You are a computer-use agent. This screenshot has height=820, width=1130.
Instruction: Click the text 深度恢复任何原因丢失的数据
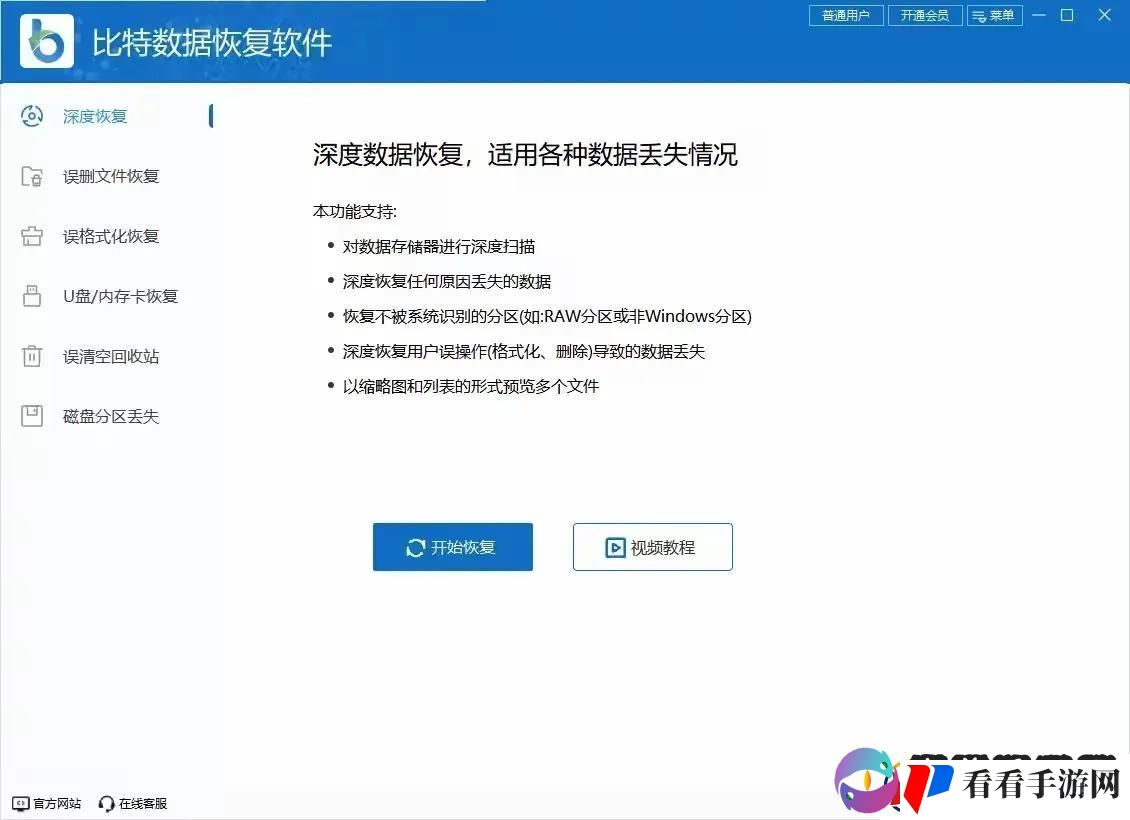tap(447, 281)
